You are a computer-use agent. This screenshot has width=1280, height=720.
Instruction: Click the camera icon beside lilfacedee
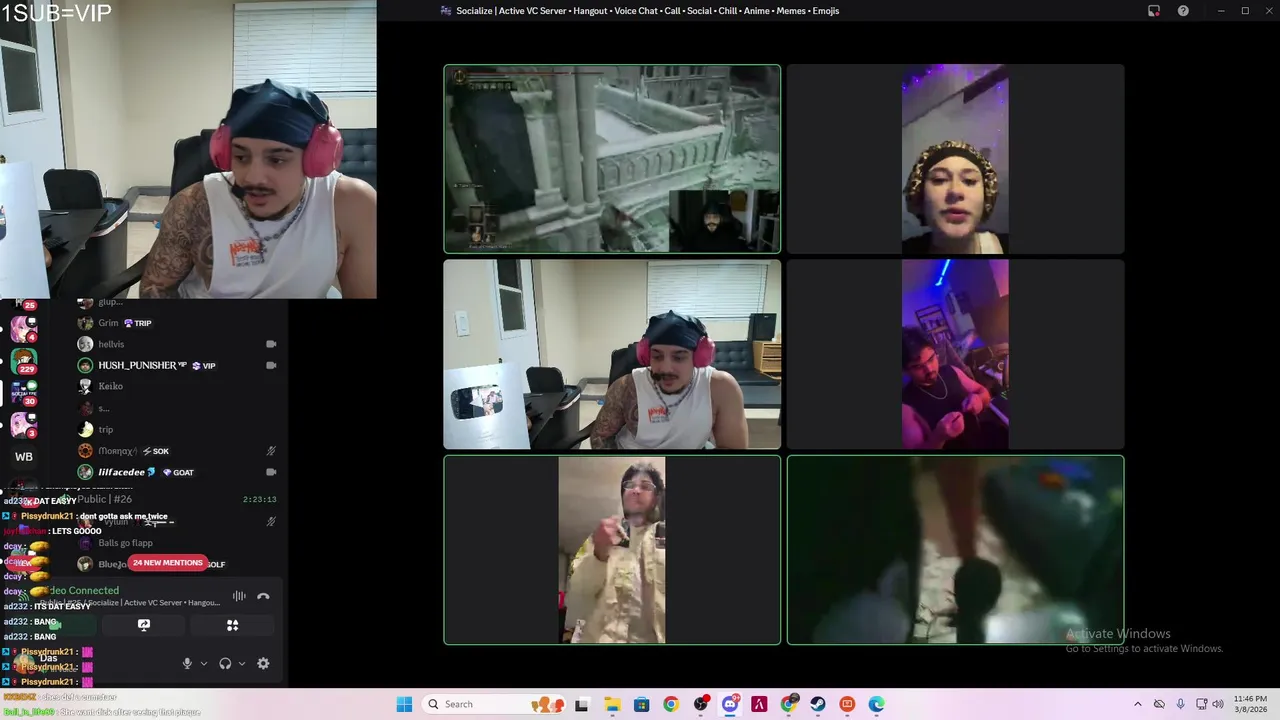[271, 472]
